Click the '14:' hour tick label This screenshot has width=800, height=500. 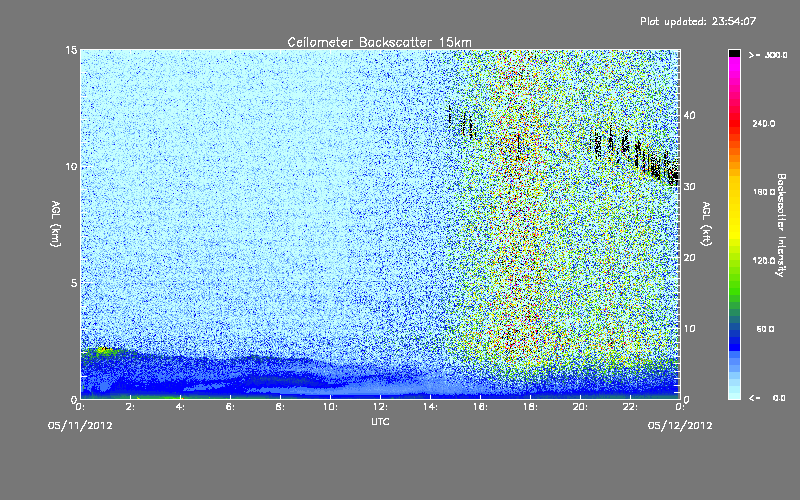(430, 407)
